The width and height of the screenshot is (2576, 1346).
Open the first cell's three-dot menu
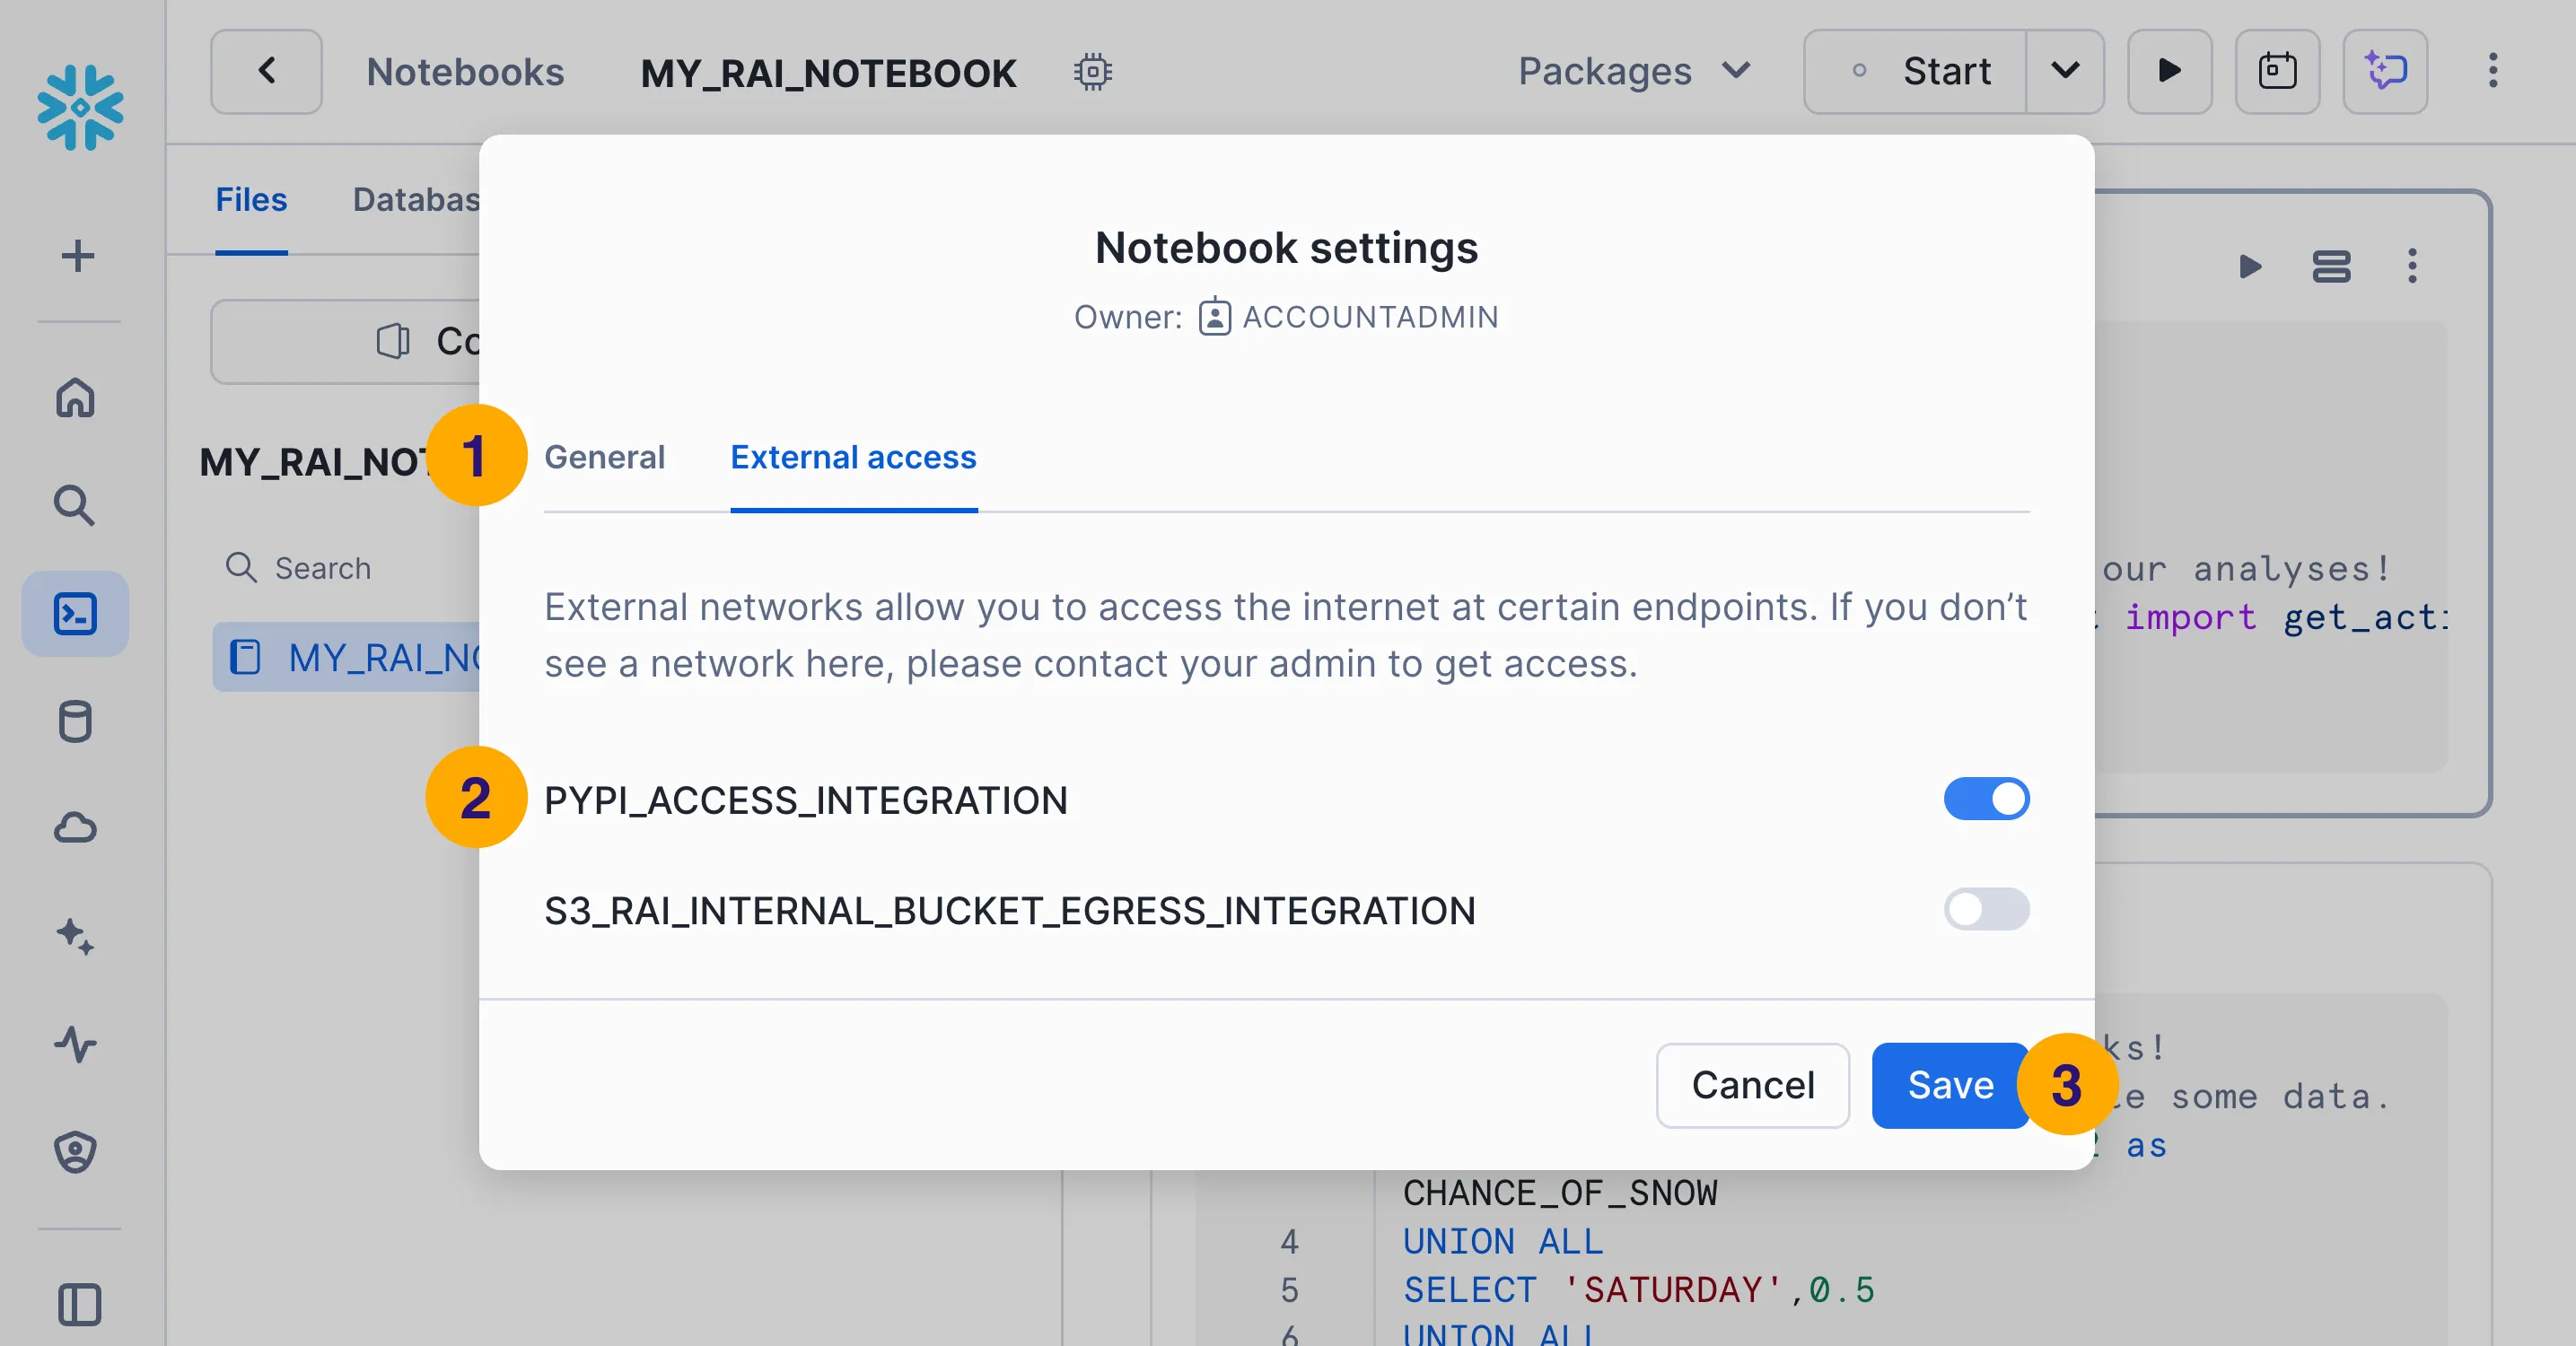2412,267
